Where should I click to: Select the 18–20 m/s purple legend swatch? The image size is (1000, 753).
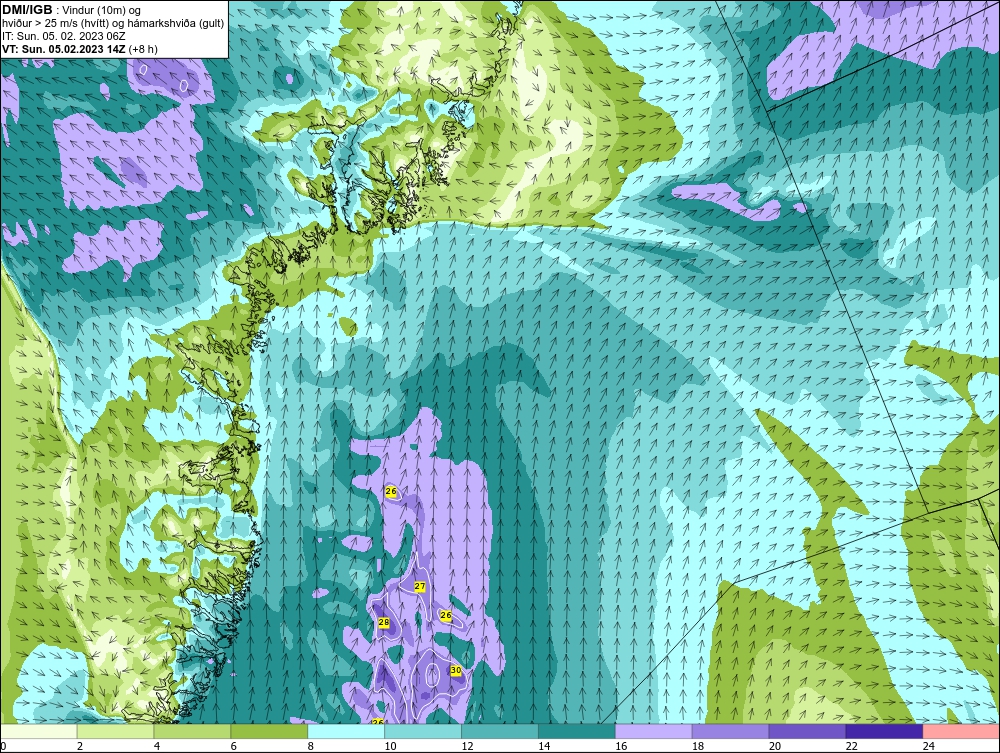pos(730,731)
